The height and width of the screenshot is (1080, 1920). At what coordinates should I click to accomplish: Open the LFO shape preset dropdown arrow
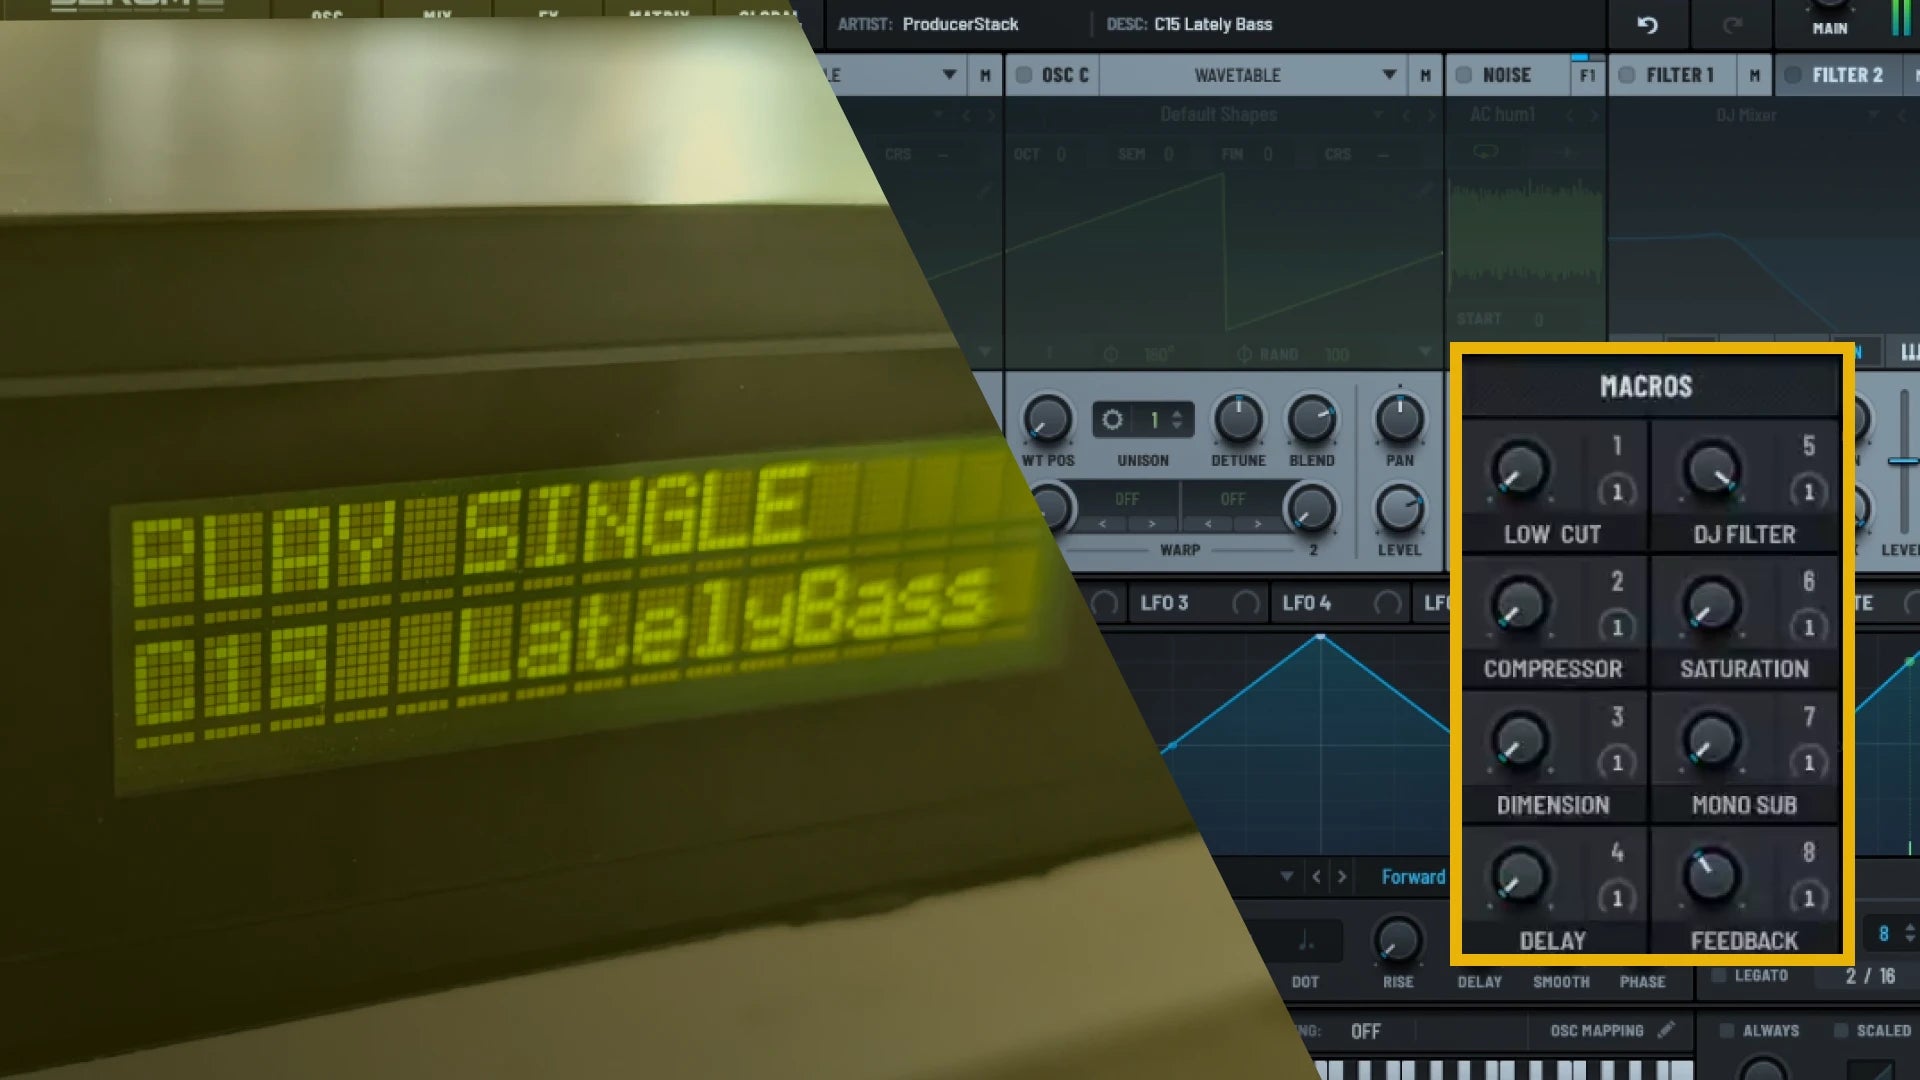click(x=1287, y=877)
